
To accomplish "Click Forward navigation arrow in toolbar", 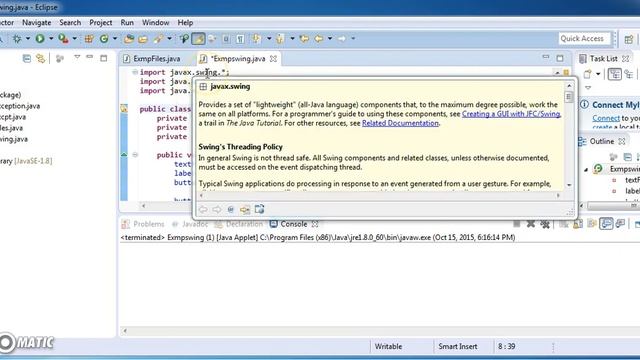I will point(342,39).
